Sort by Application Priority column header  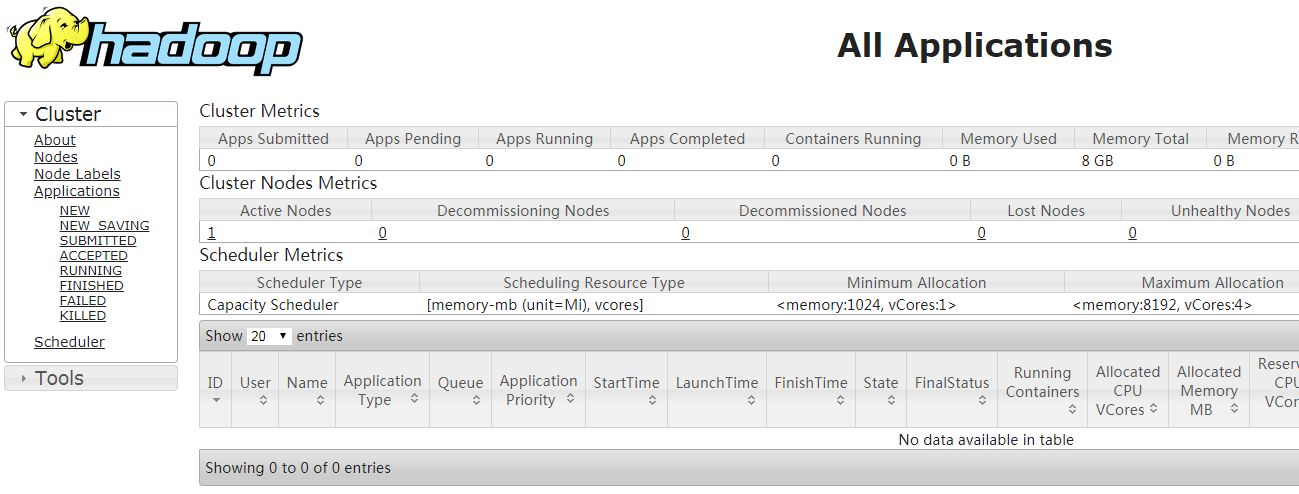click(x=538, y=390)
